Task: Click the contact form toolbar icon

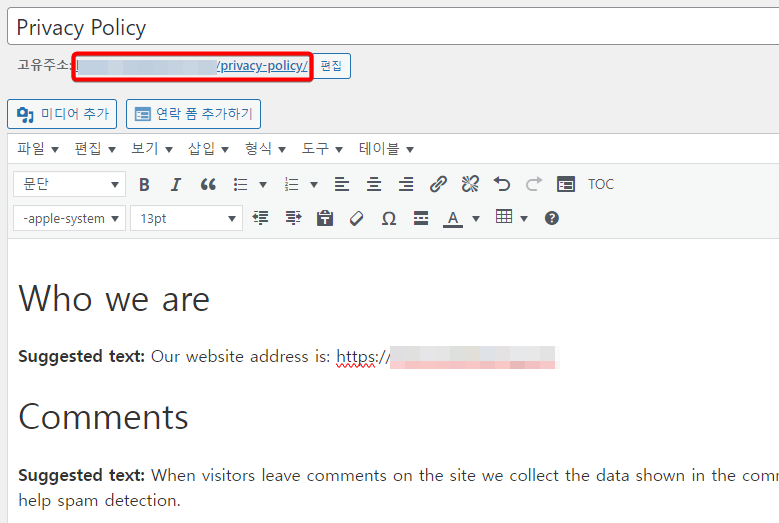Action: (566, 185)
